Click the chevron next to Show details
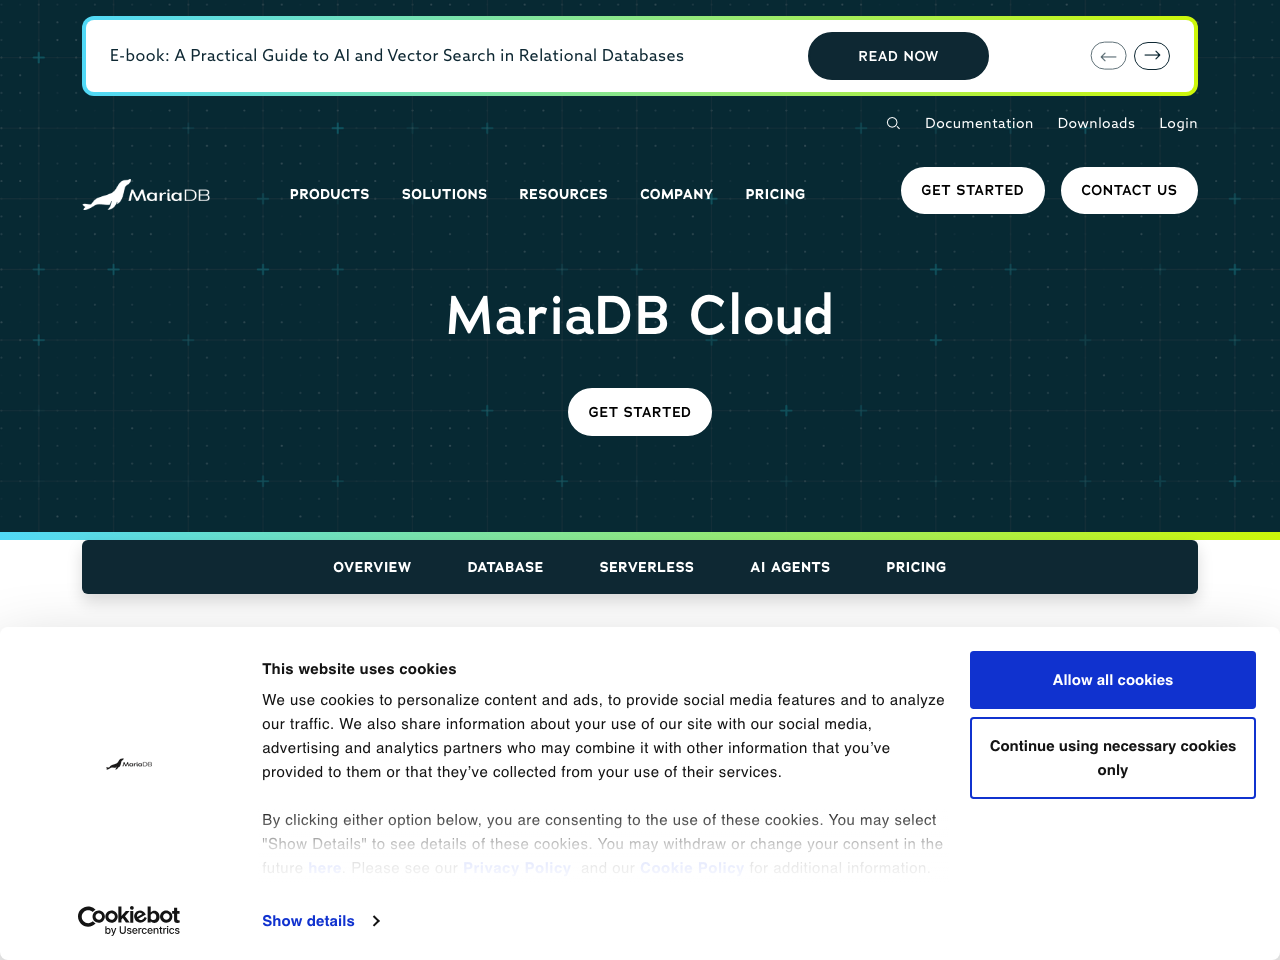Viewport: 1280px width, 960px height. coord(375,921)
